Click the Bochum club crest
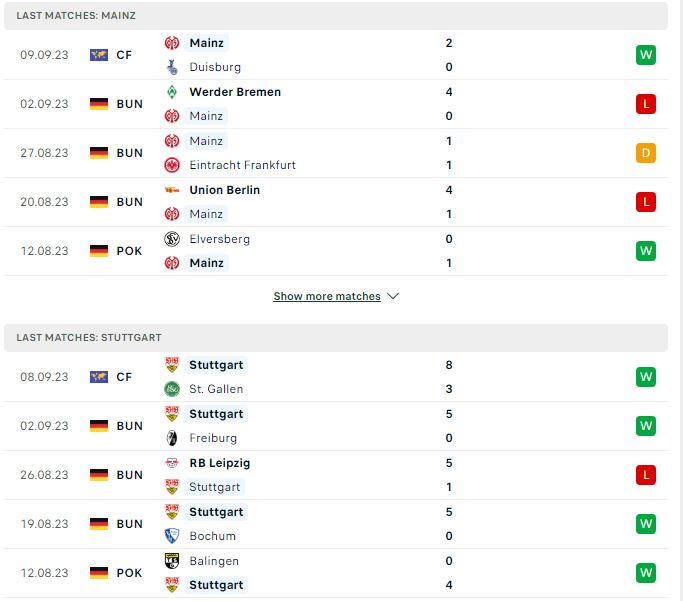The height and width of the screenshot is (601, 683). click(x=172, y=536)
